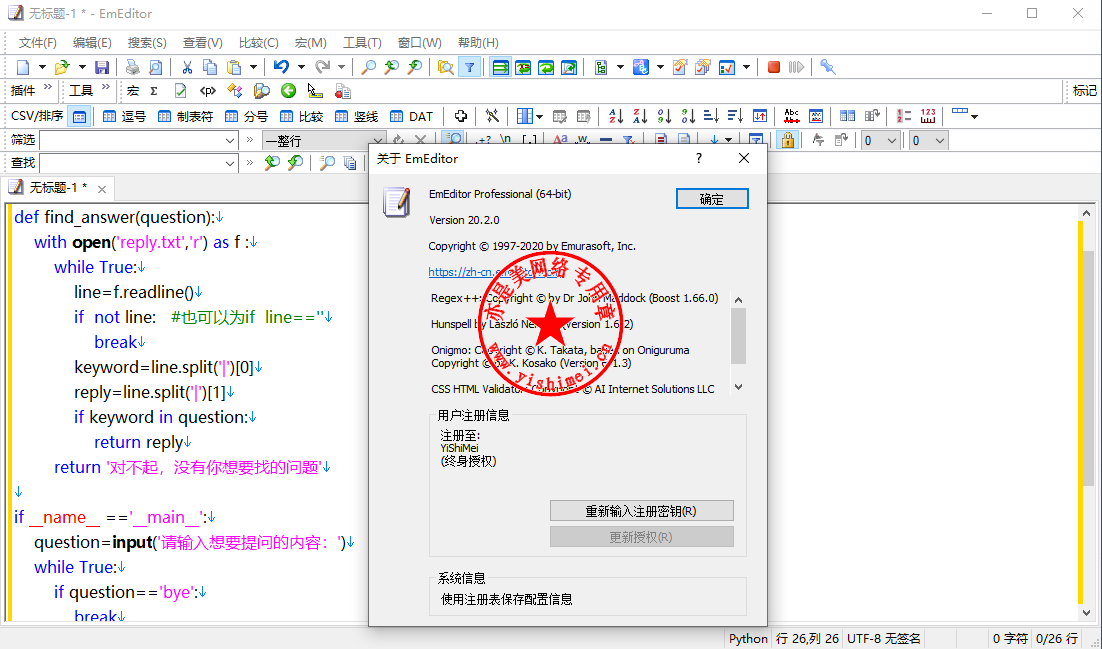Toggle the filter toolbar funnel icon
Viewport: 1102px width, 649px height.
pyautogui.click(x=469, y=68)
